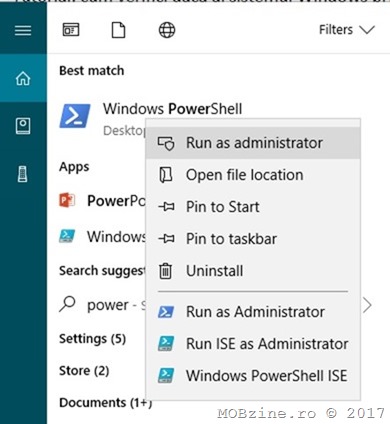
Task: Choose Run ISE as Administrator
Action: [x=253, y=344]
